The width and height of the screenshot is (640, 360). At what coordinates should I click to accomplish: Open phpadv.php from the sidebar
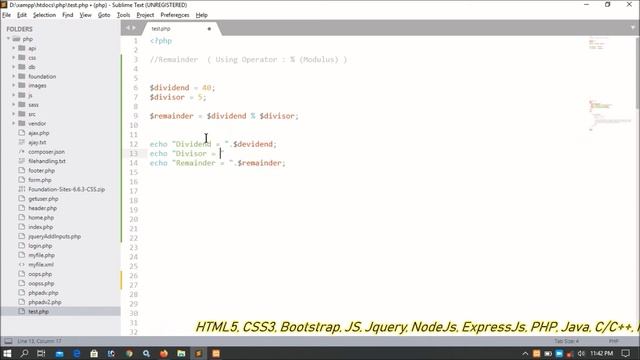[x=43, y=293]
